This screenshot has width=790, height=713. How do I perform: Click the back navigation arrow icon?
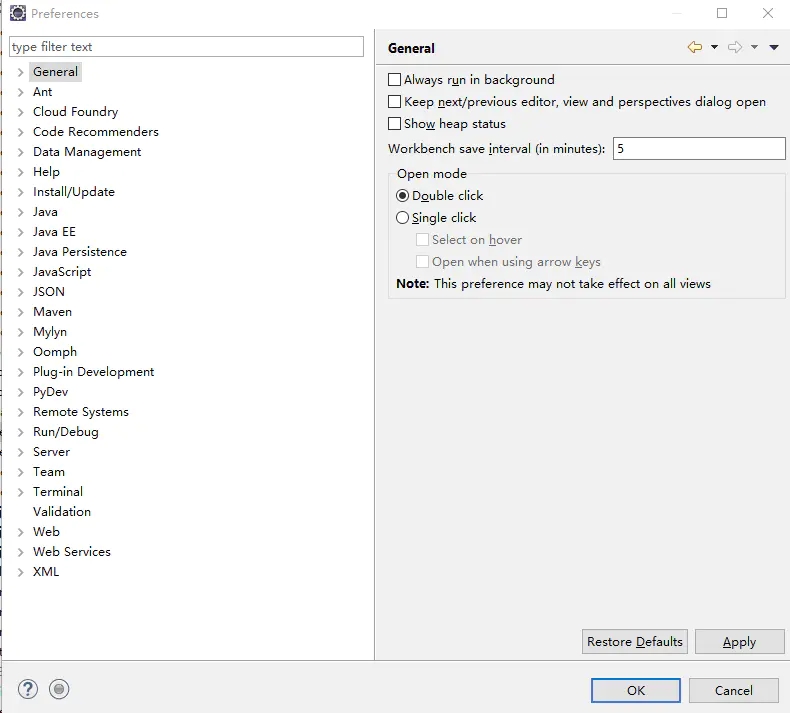(695, 47)
